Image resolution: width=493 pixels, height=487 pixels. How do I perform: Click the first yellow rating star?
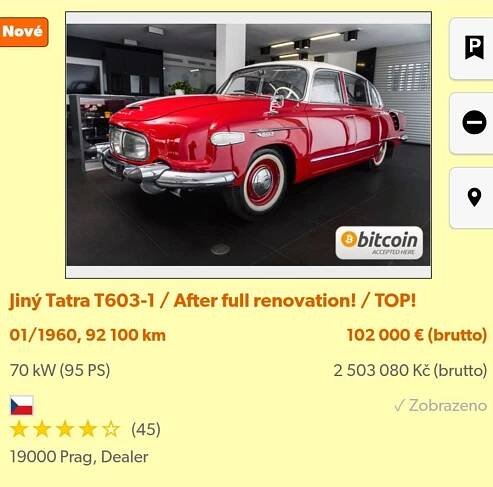click(19, 429)
